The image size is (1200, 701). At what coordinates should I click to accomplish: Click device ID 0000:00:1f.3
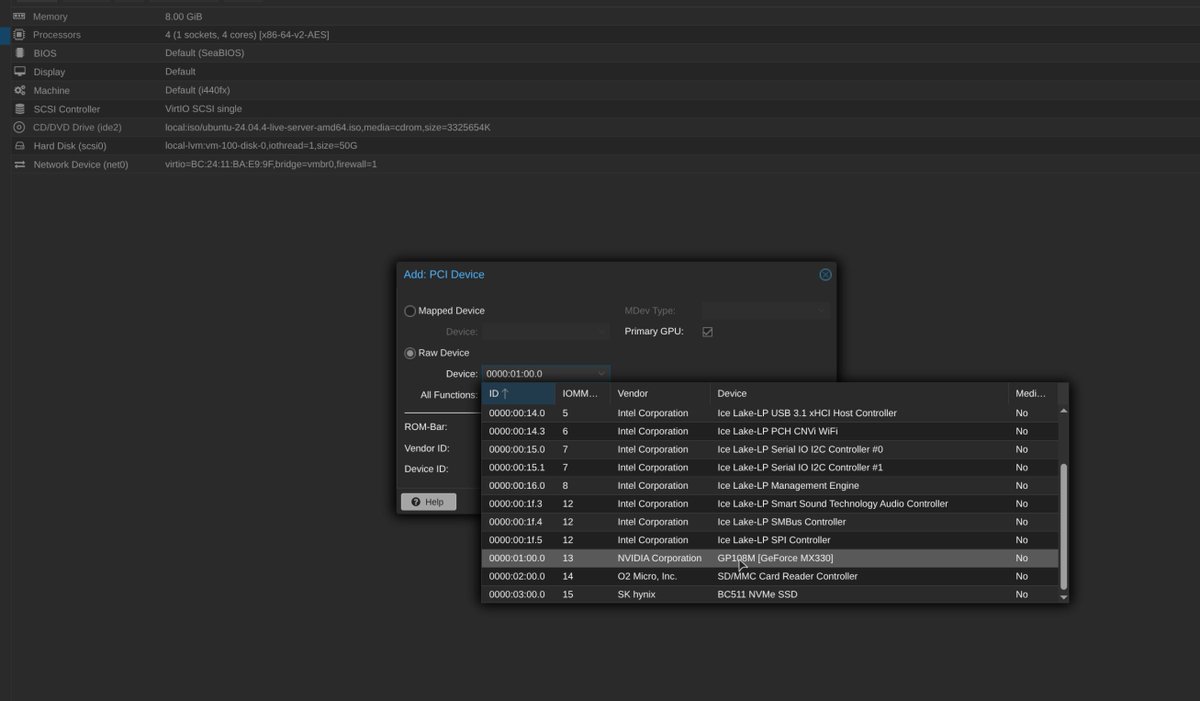click(517, 504)
